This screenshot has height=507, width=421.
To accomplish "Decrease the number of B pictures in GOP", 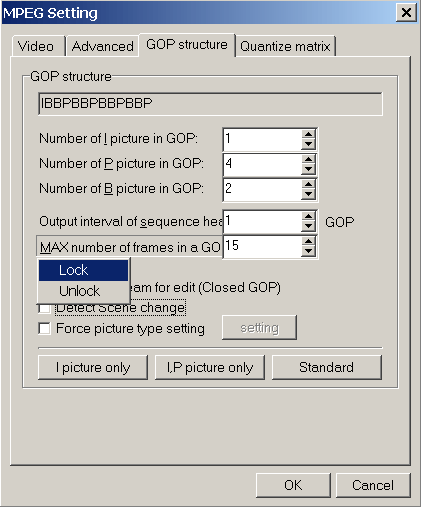I will coord(308,194).
